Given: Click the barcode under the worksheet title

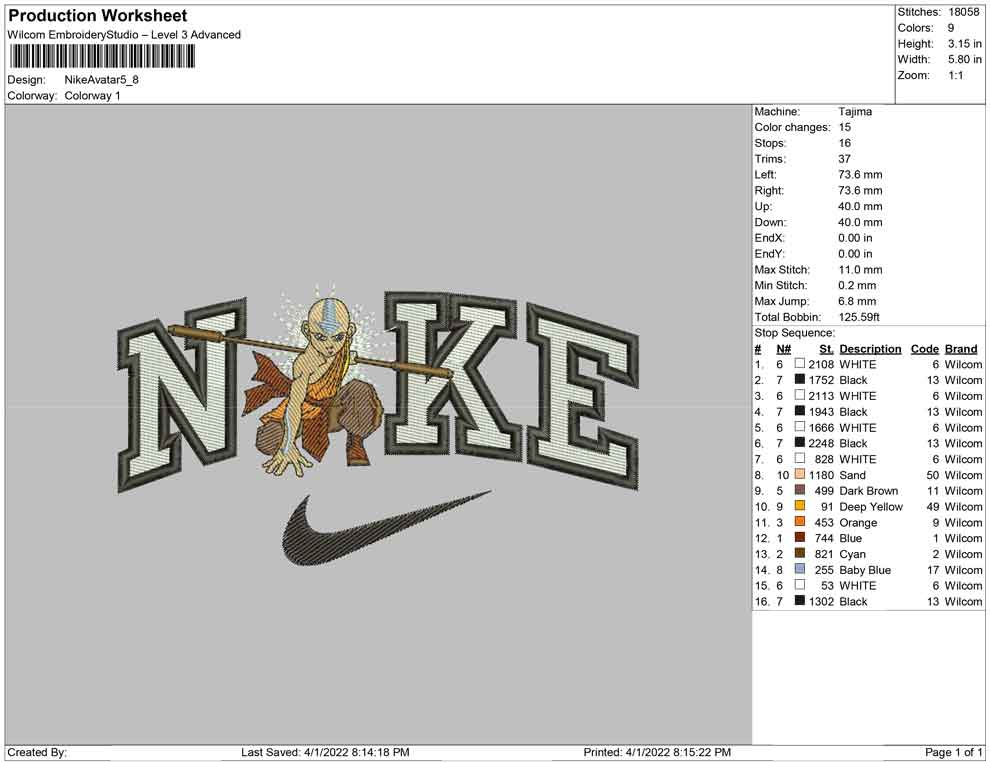Looking at the screenshot, I should click(102, 57).
